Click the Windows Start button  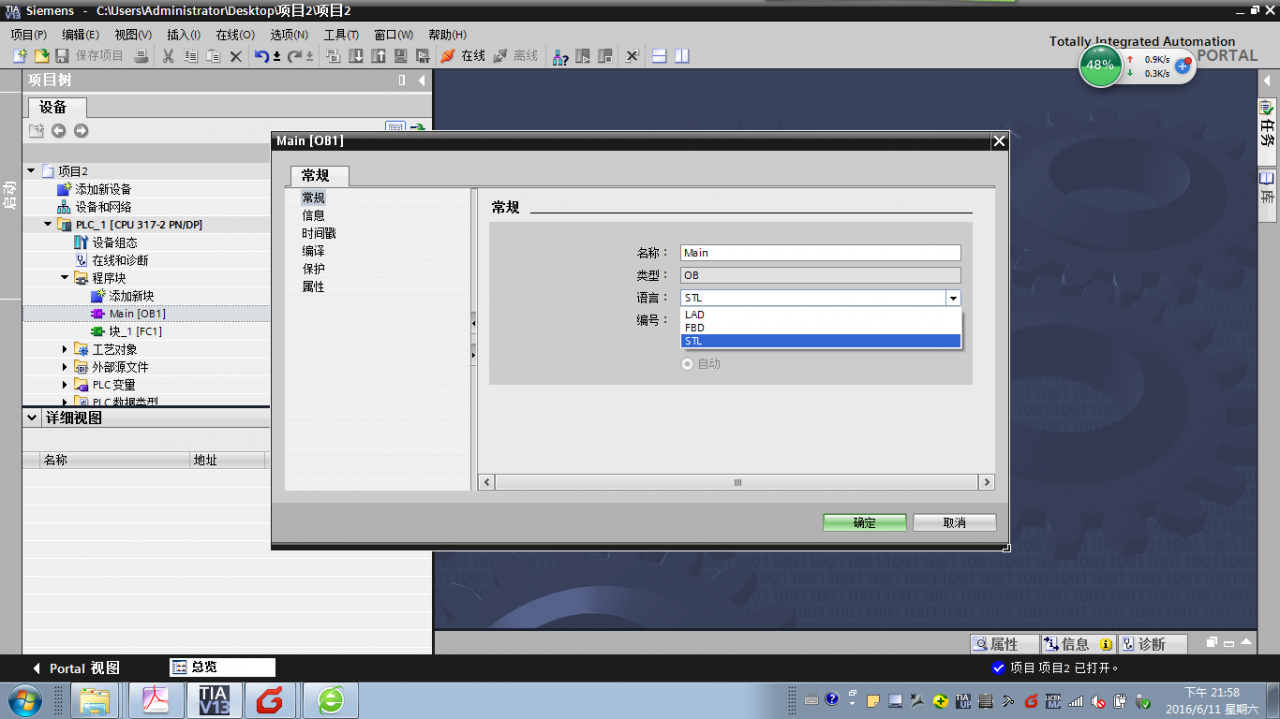click(x=23, y=700)
